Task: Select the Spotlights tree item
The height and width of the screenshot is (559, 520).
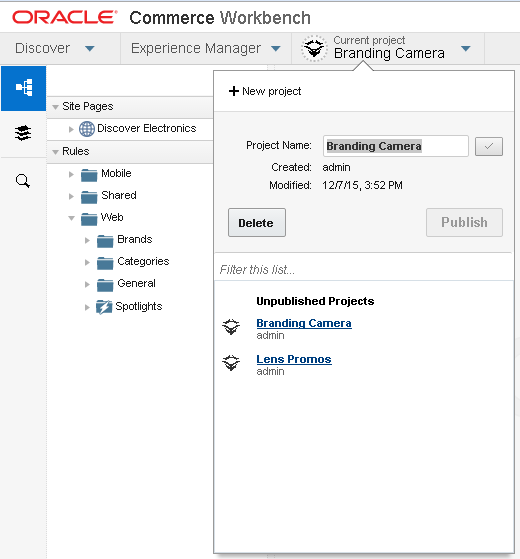Action: coord(139,306)
